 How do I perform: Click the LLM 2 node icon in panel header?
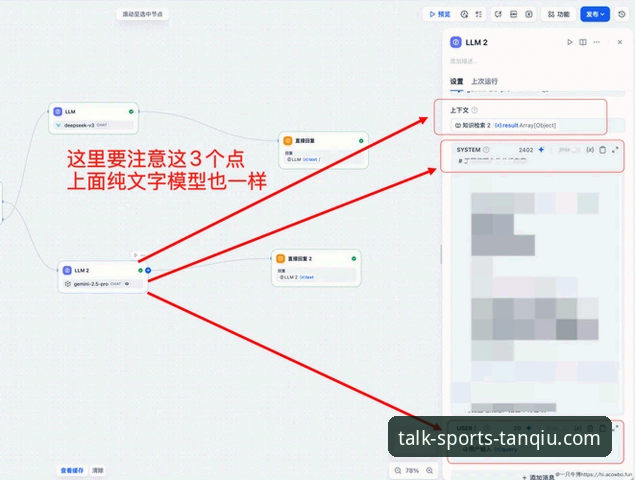456,42
